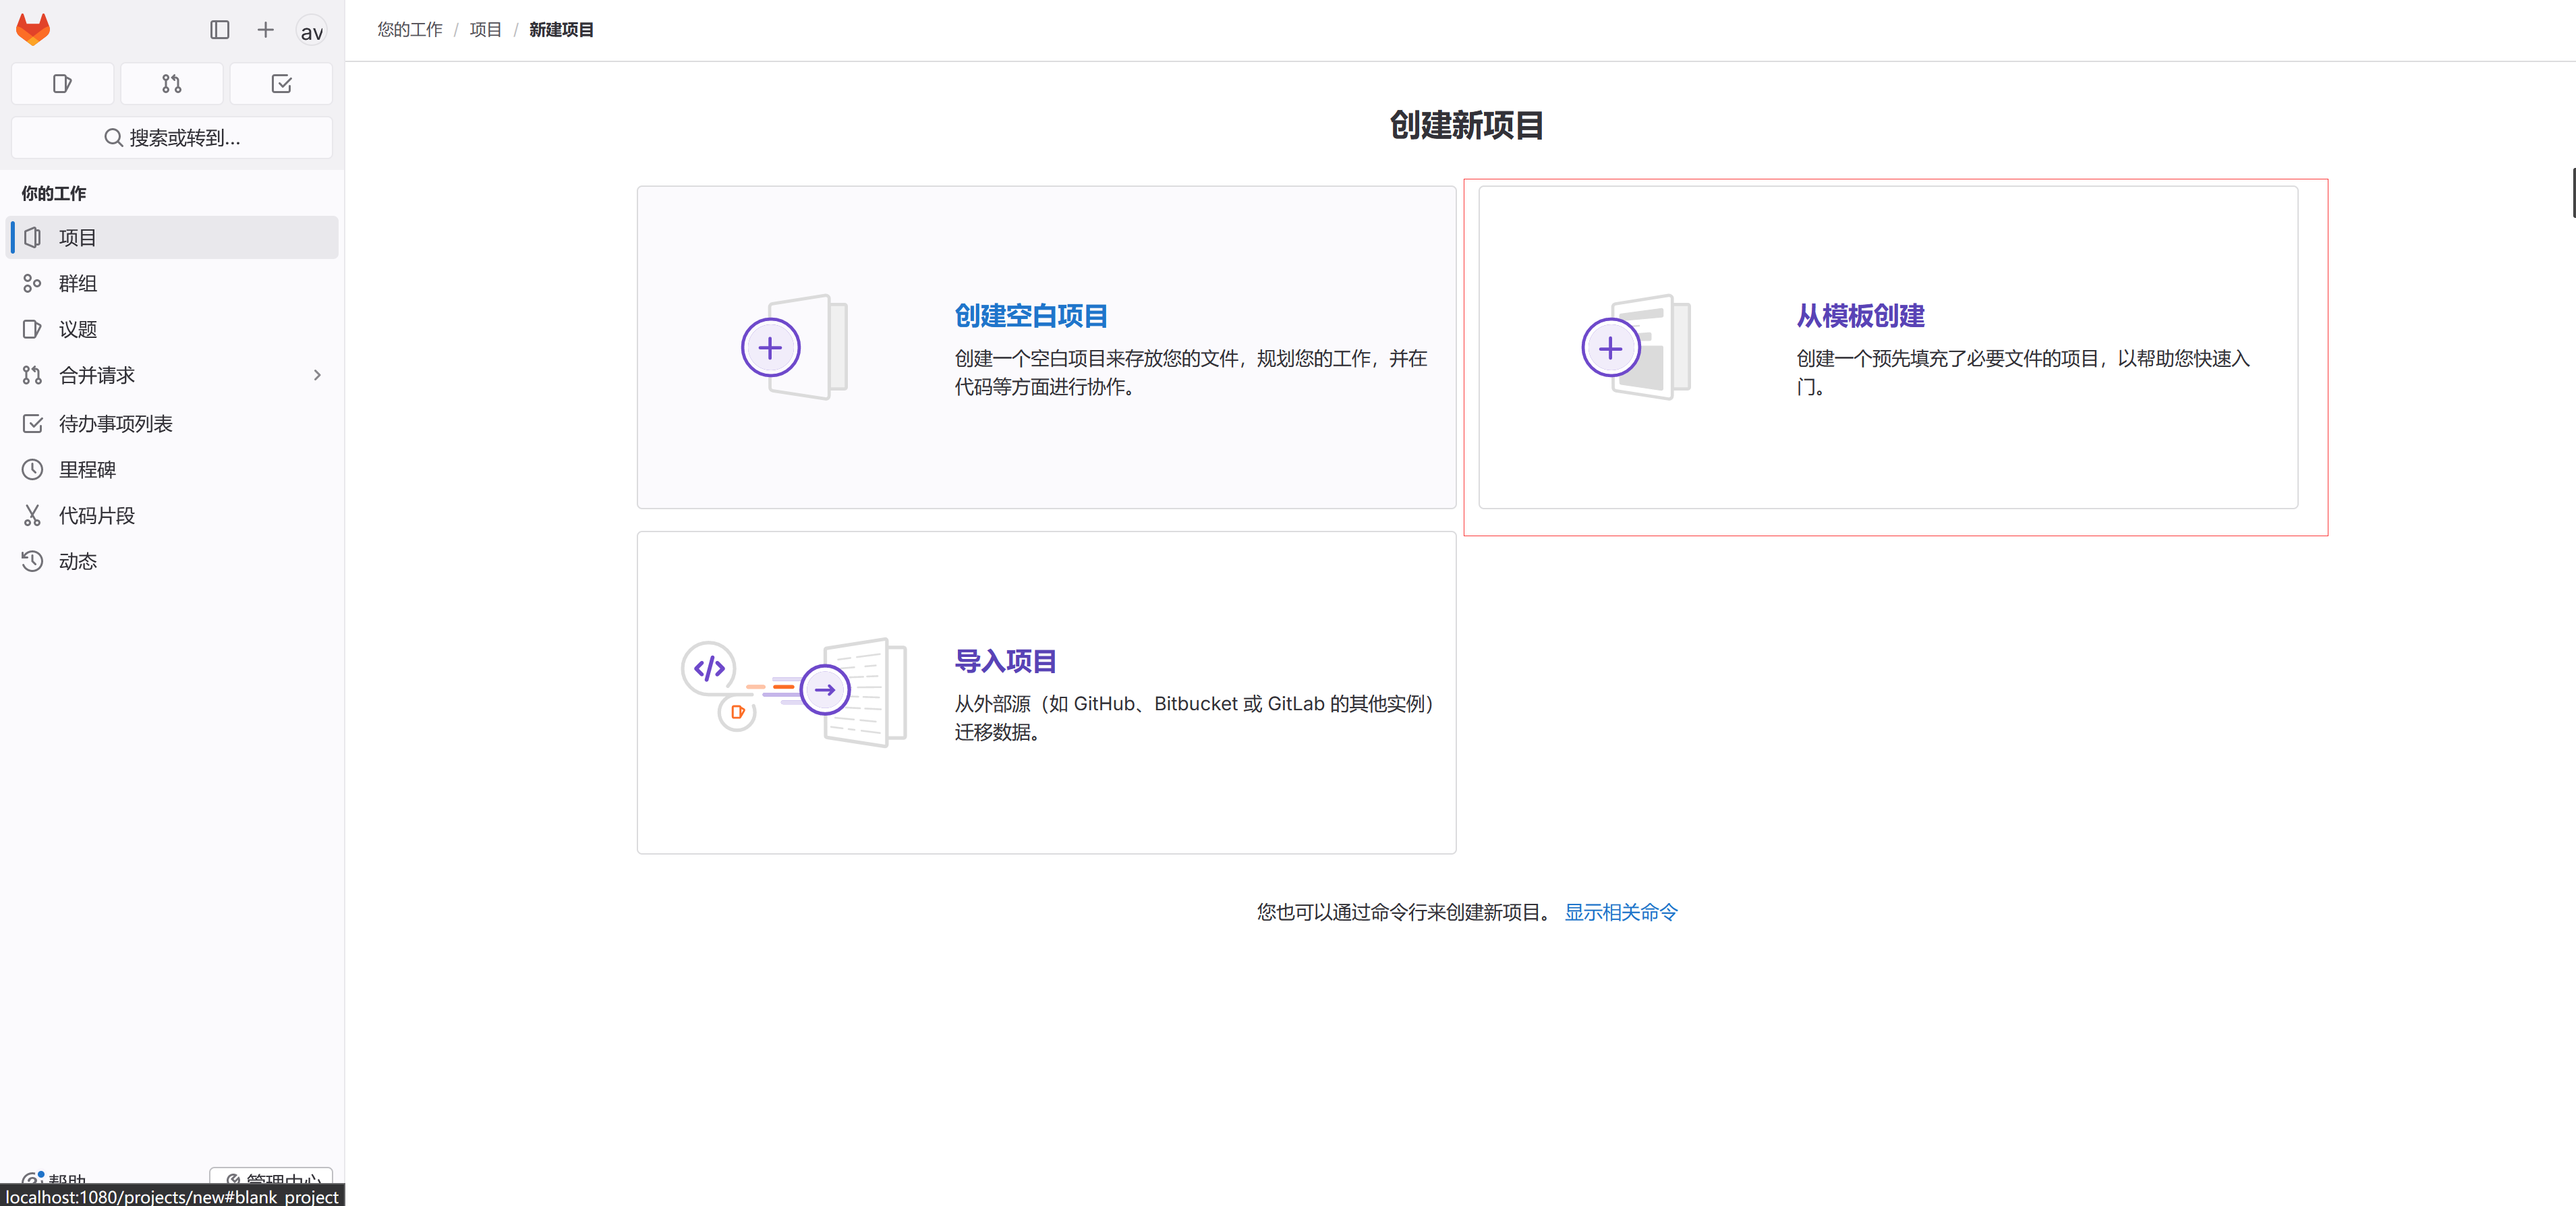This screenshot has width=2576, height=1206.
Task: Click the 导入项目 illustration icon
Action: (x=795, y=691)
